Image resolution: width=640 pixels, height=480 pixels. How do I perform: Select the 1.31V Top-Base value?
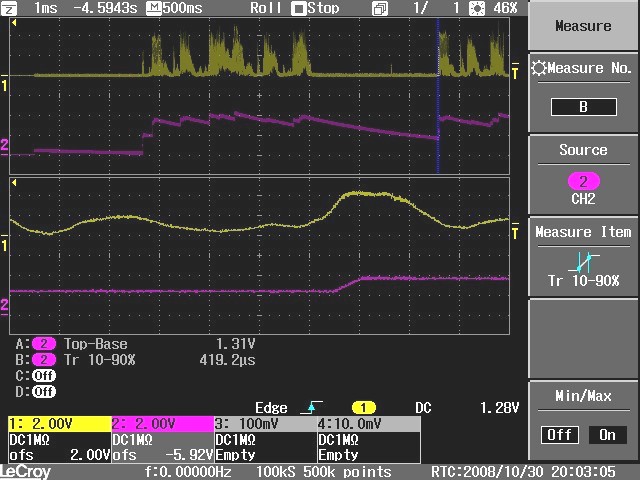pos(236,344)
